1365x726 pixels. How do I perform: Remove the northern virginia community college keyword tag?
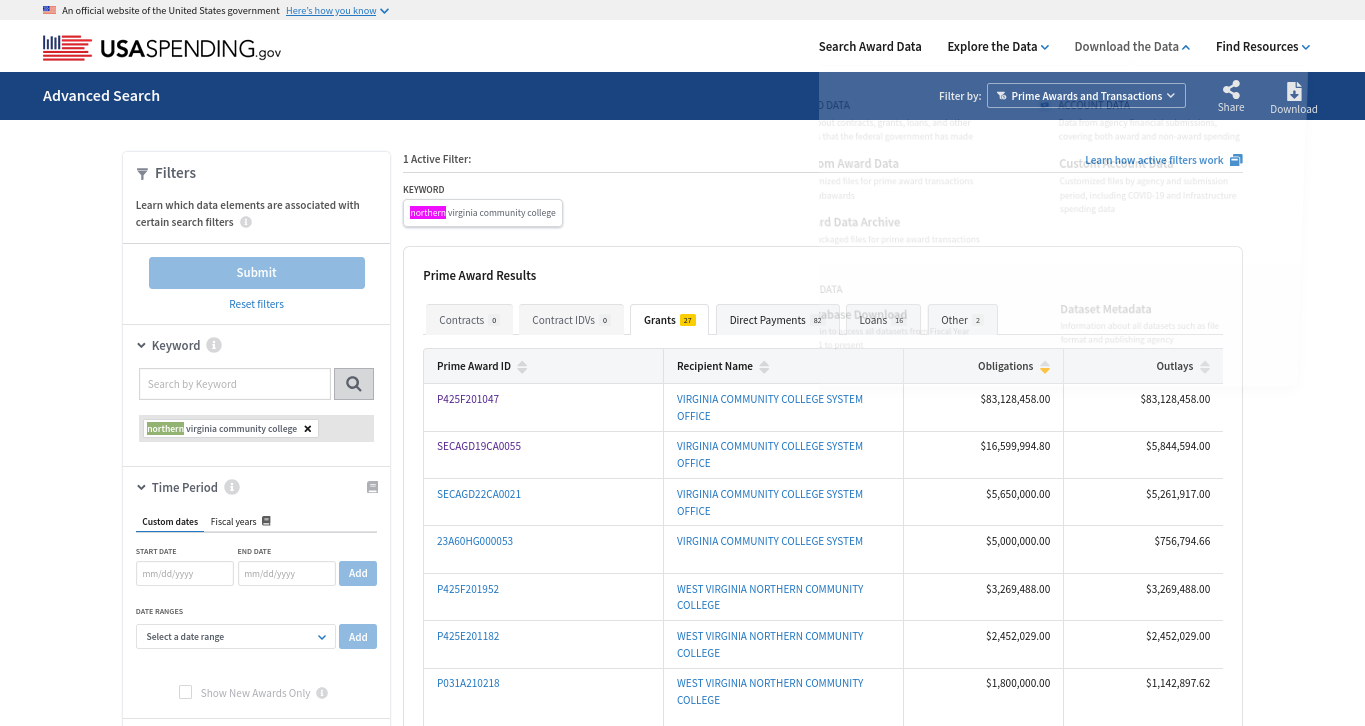[308, 429]
